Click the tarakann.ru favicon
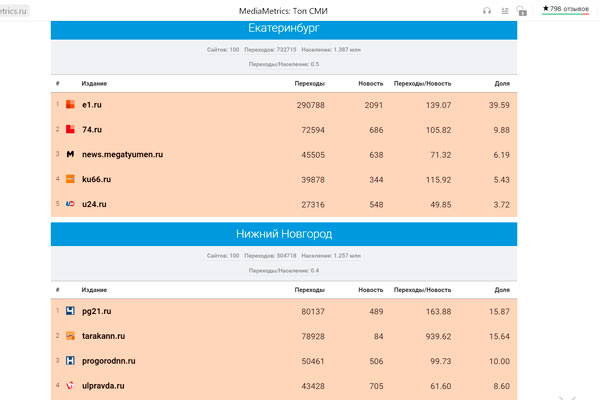The width and height of the screenshot is (600, 400). pos(70,336)
